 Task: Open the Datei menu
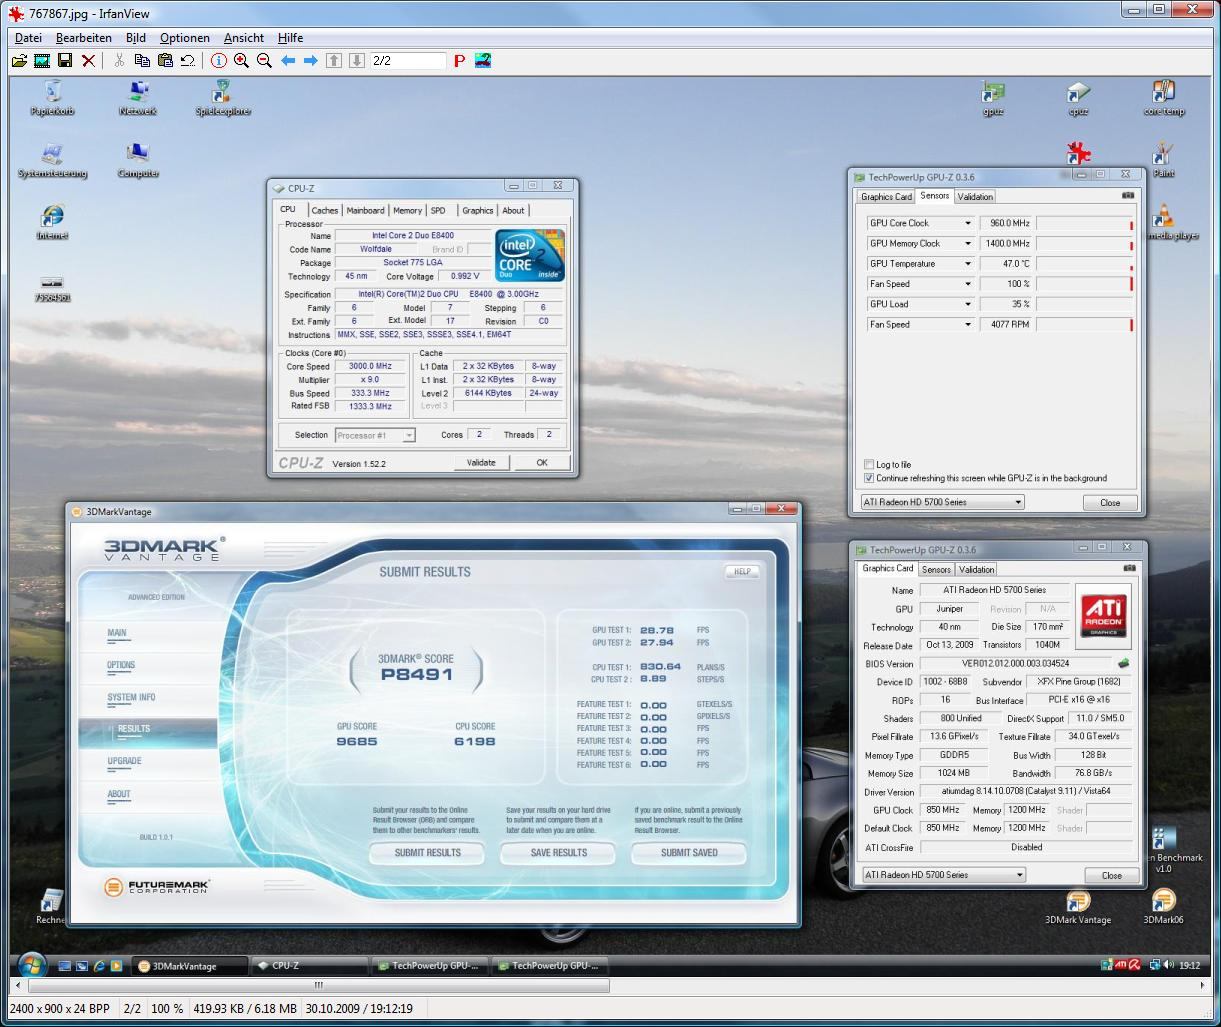[28, 38]
